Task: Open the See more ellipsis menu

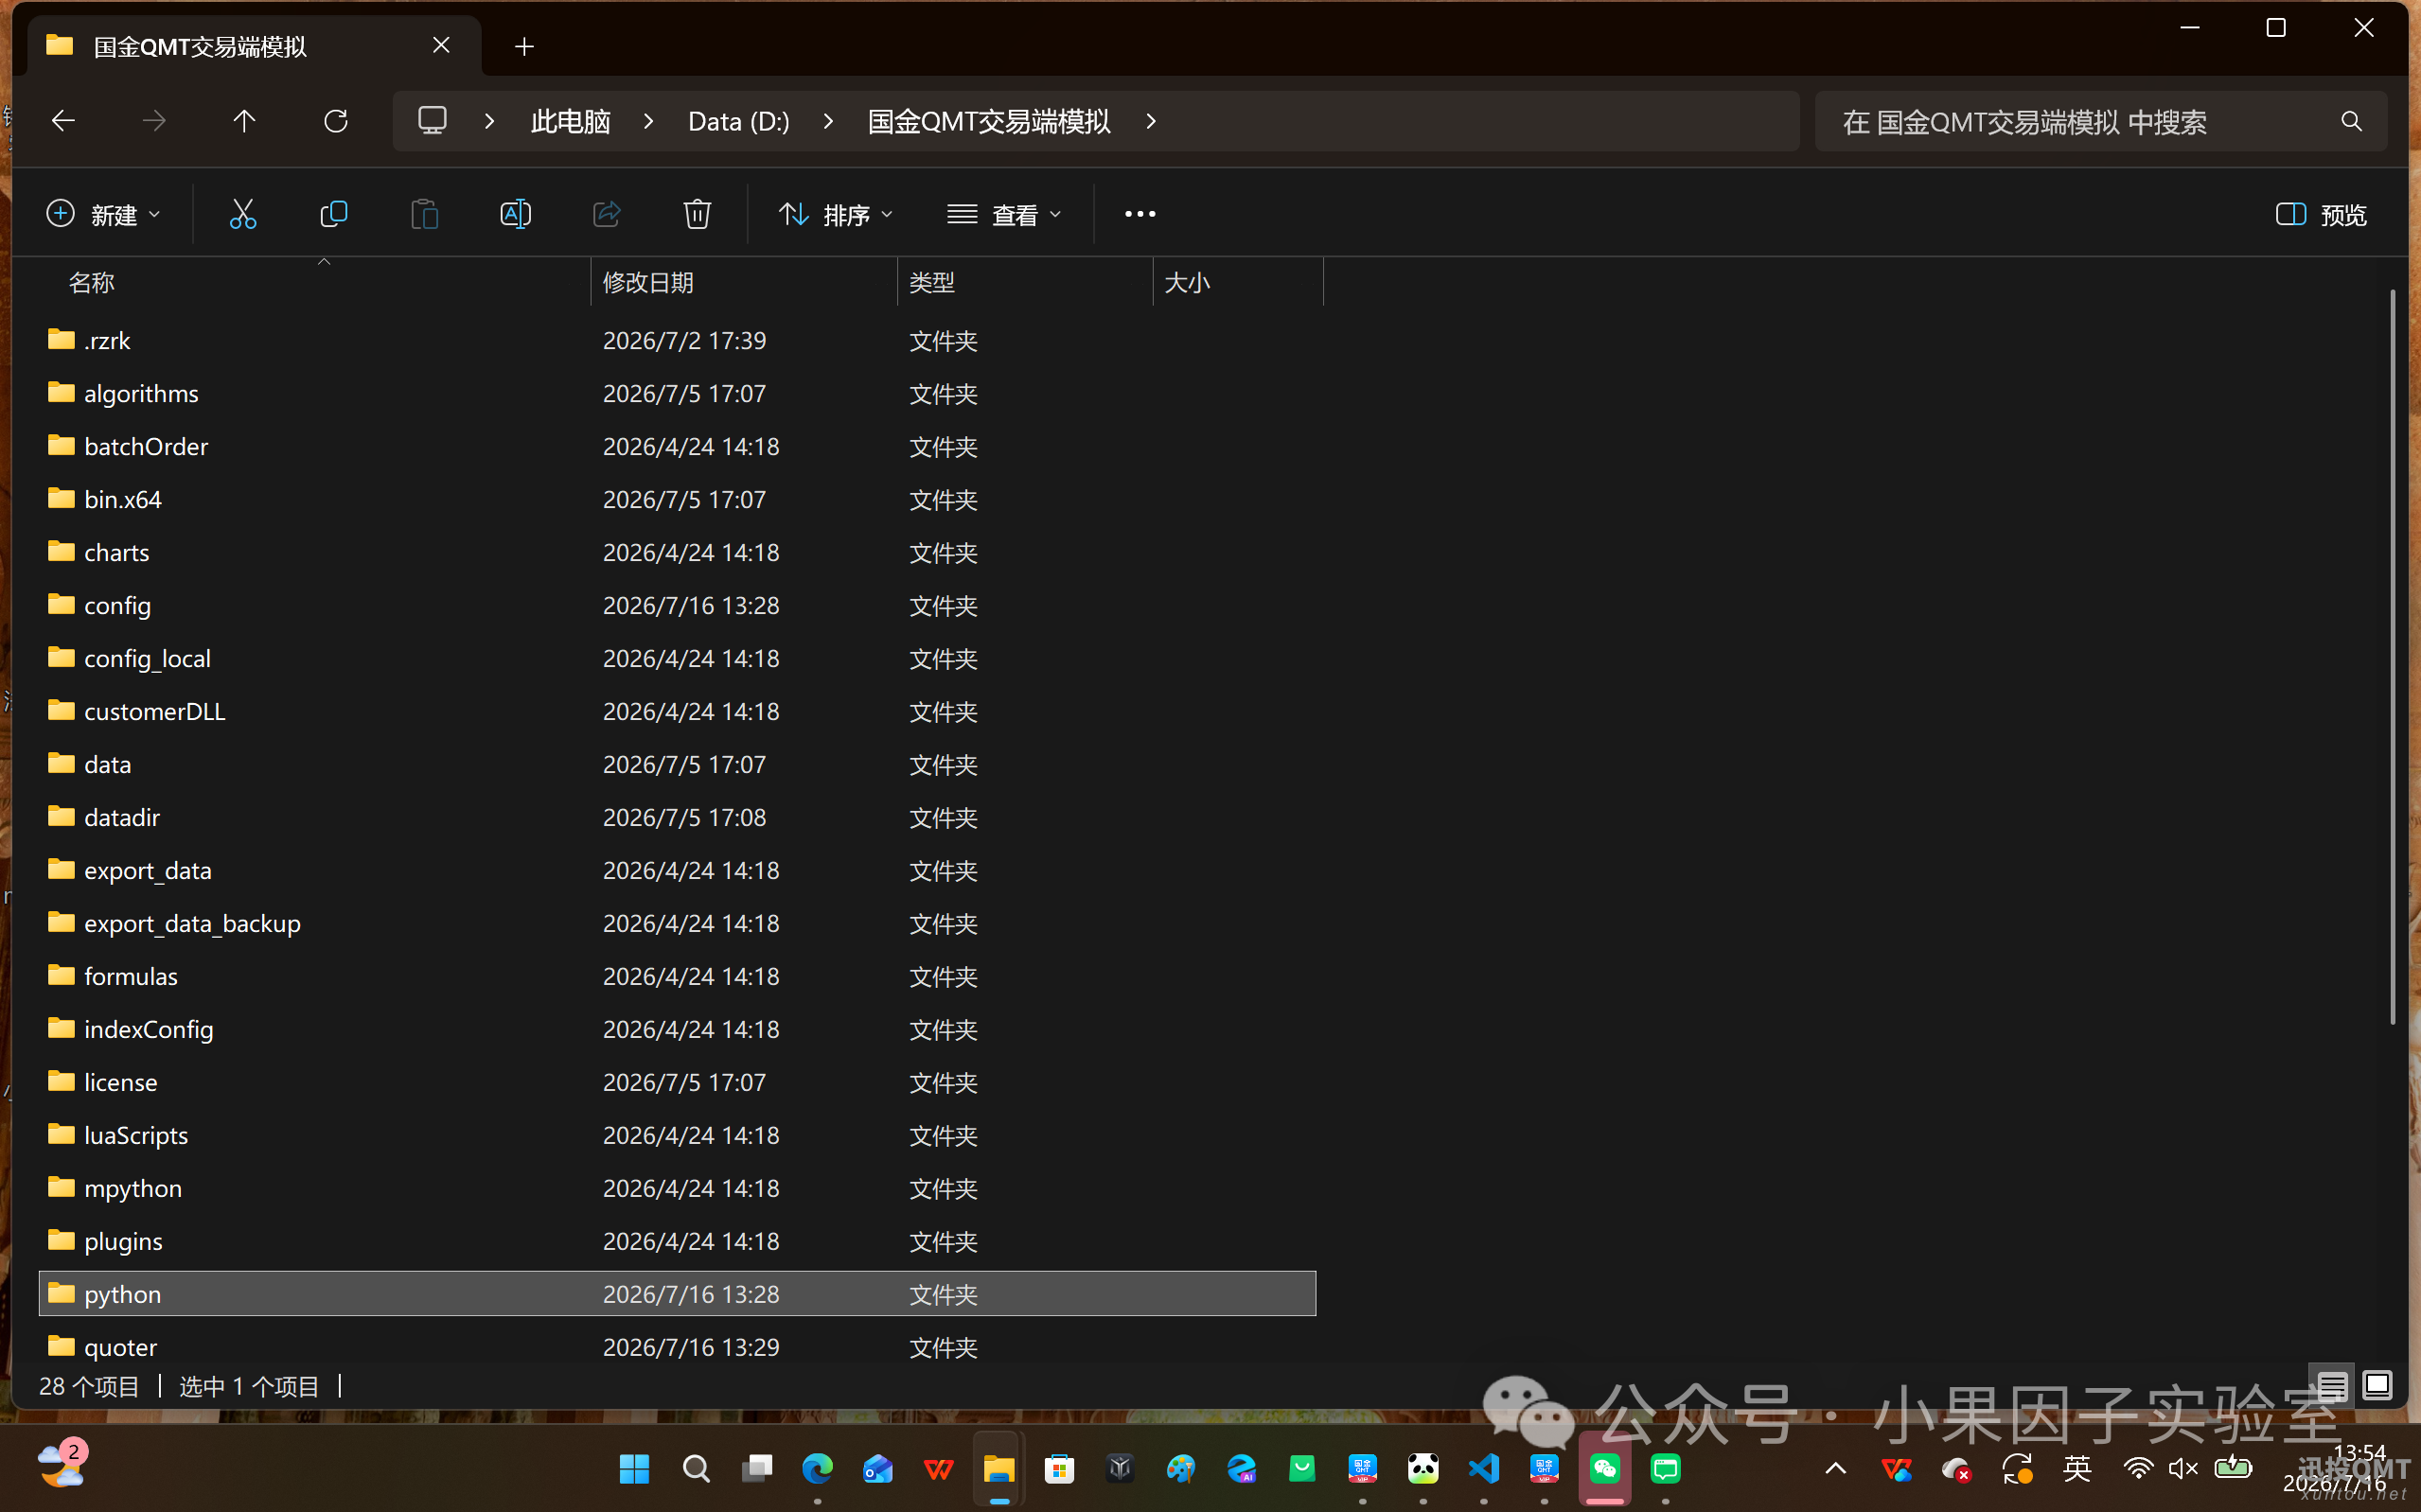Action: point(1140,214)
